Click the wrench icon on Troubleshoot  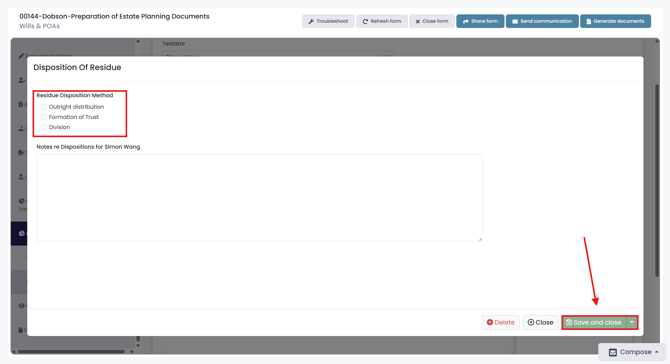(311, 21)
